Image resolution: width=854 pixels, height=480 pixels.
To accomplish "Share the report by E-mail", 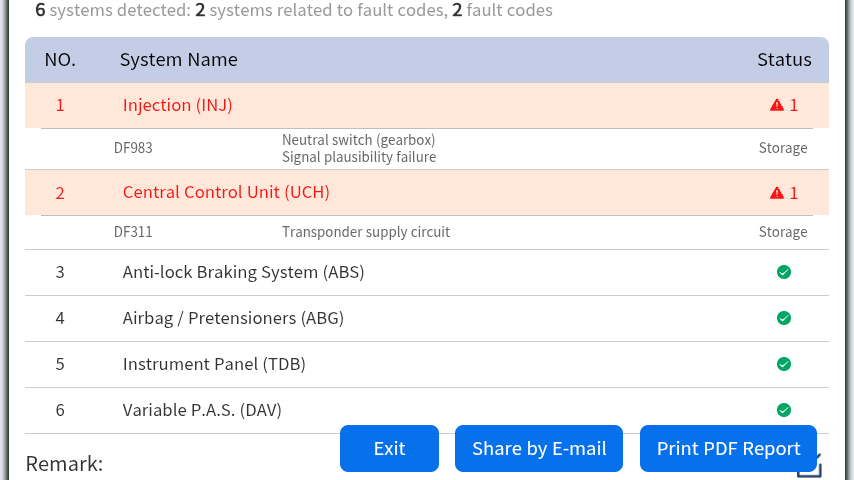I will tap(539, 448).
